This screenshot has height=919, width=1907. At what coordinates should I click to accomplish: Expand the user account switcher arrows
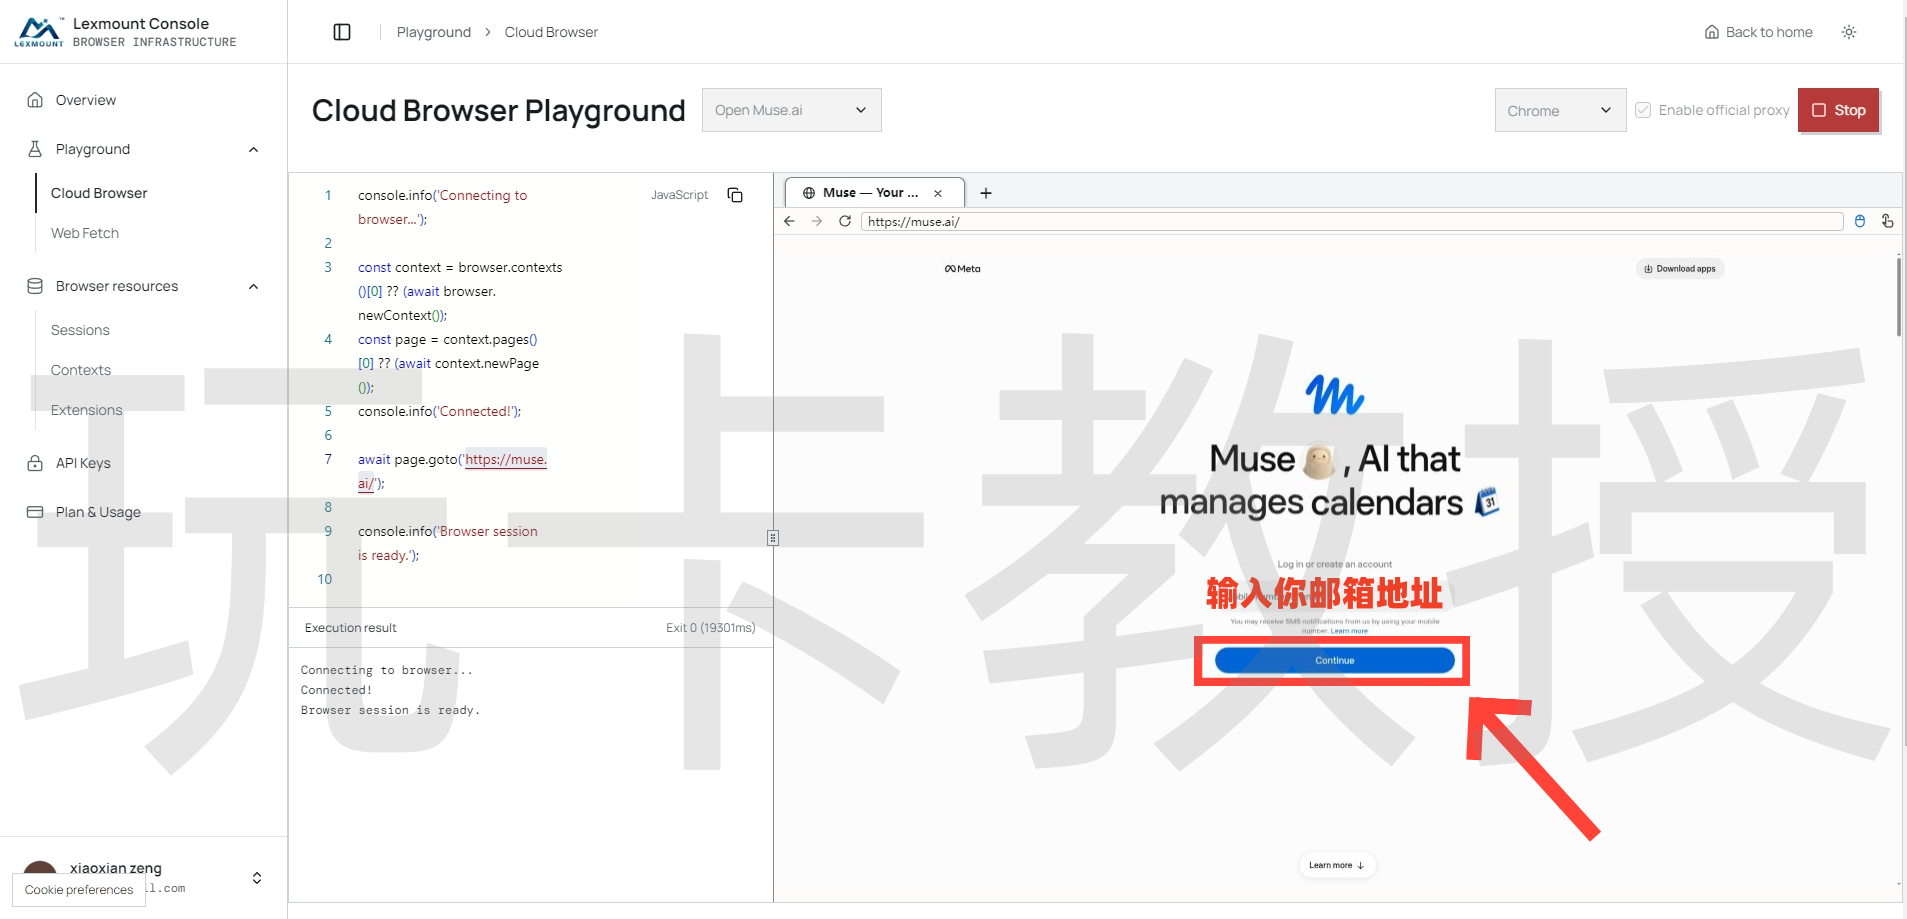[x=257, y=878]
